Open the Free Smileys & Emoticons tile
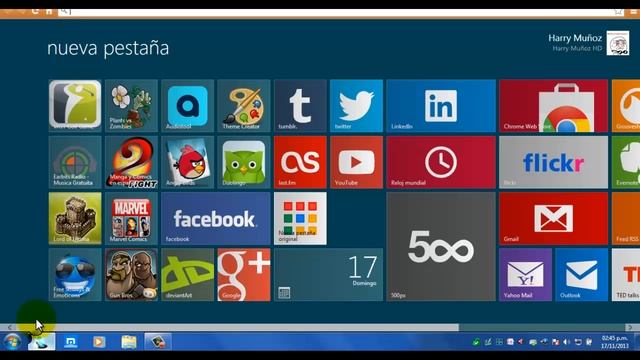The width and height of the screenshot is (640, 360). pyautogui.click(x=75, y=275)
